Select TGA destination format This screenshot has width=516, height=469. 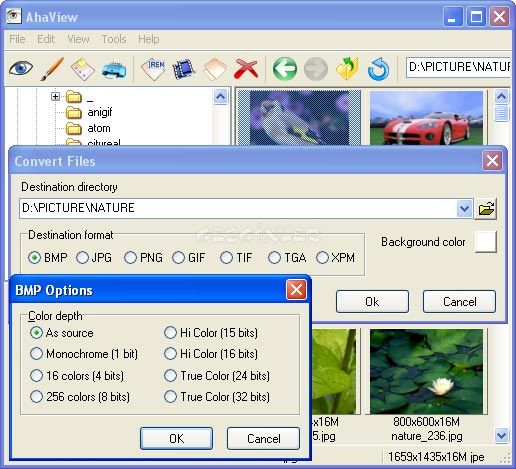[287, 258]
